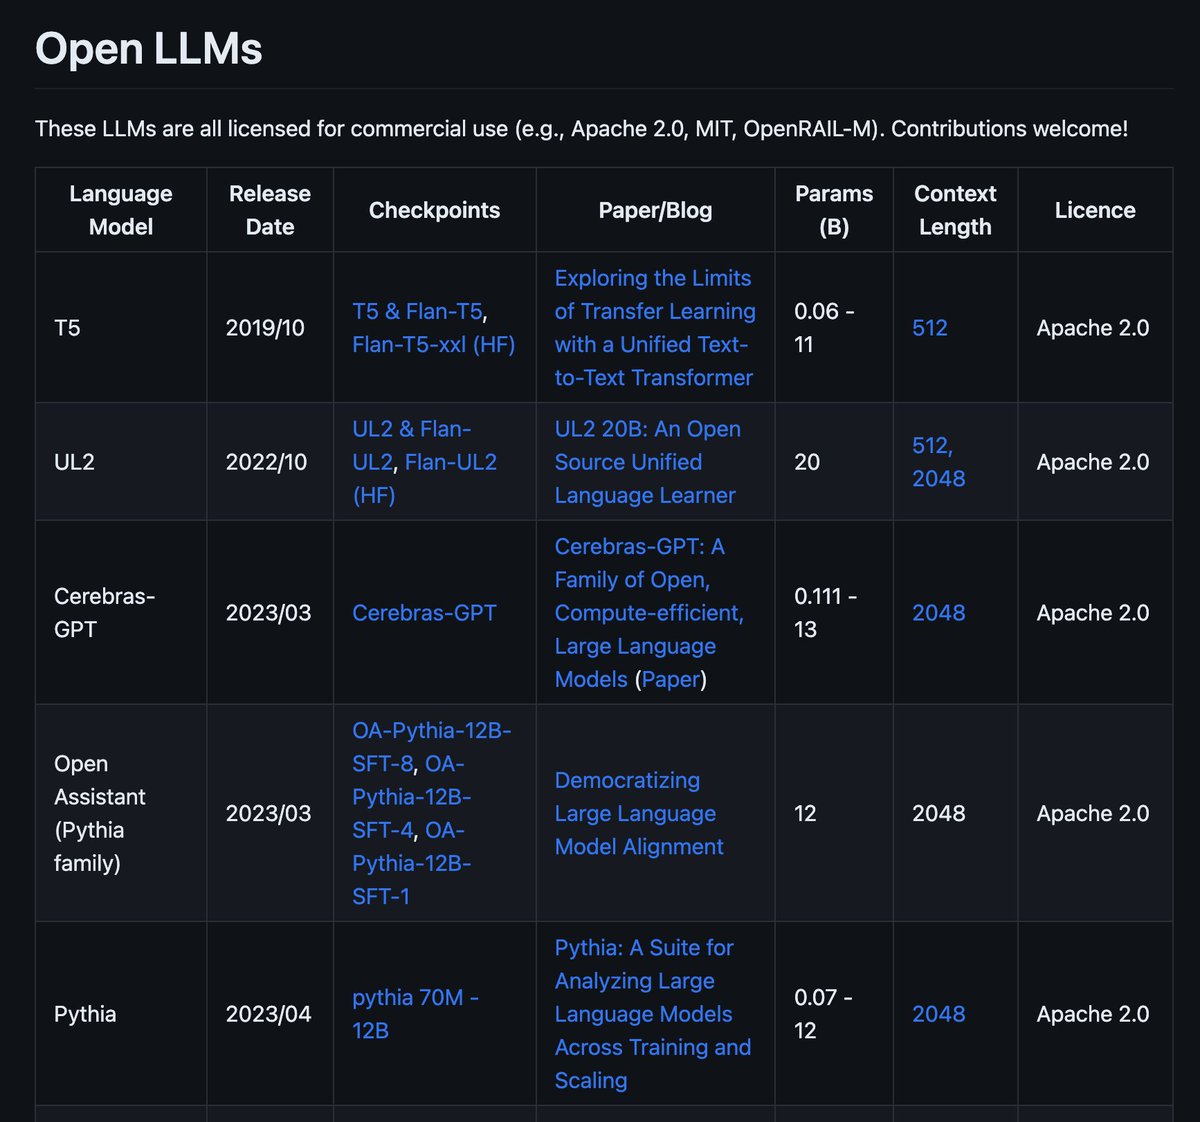Open the Flan-UL2 (HF) checkpoint link
The height and width of the screenshot is (1122, 1200).
tap(424, 478)
